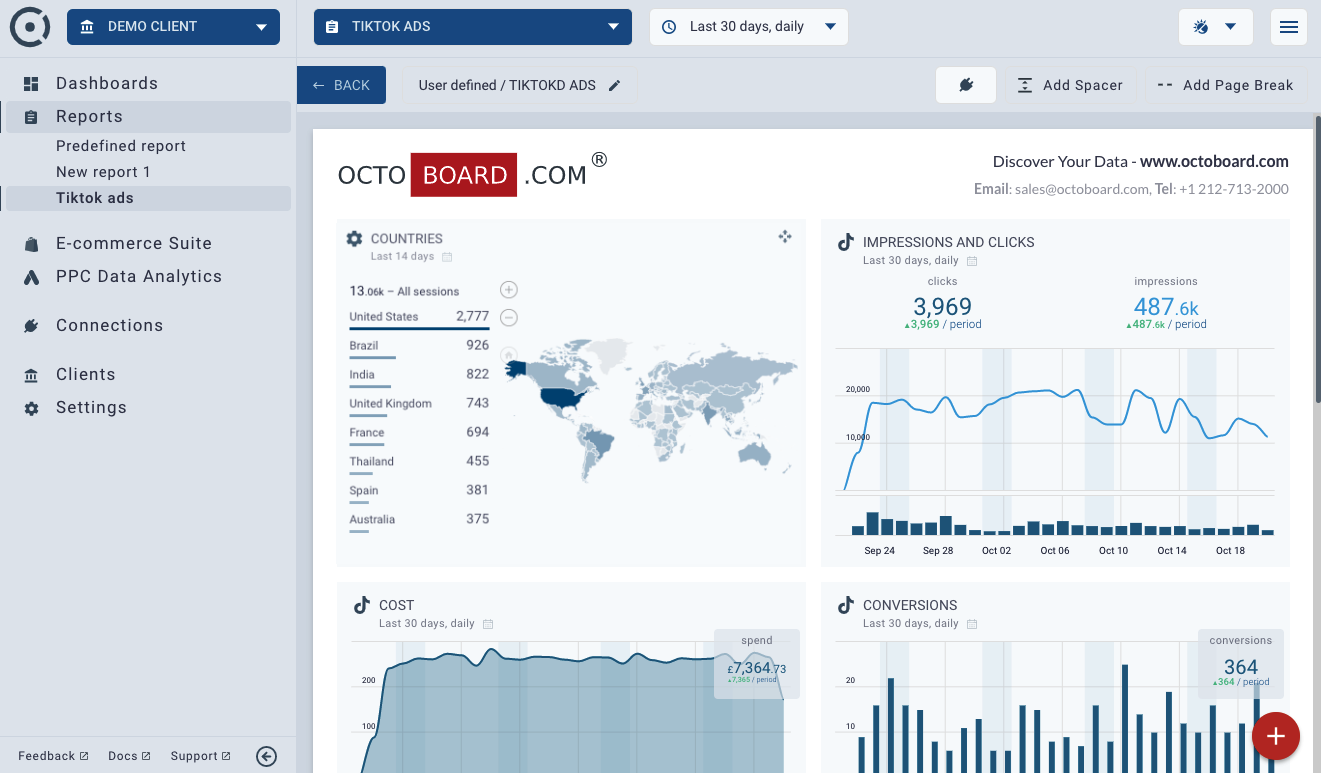Click the E-commerce Suite bag icon
This screenshot has width=1321, height=773.
(x=31, y=244)
